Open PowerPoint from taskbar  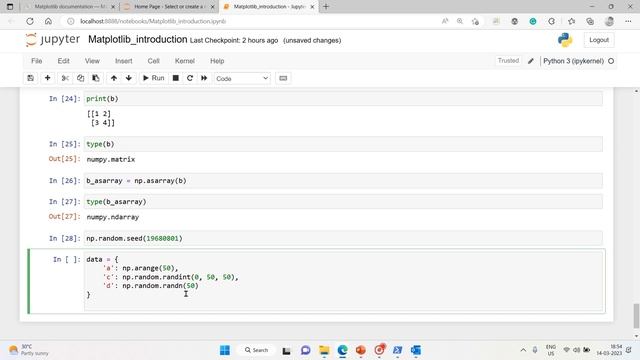pyautogui.click(x=360, y=350)
